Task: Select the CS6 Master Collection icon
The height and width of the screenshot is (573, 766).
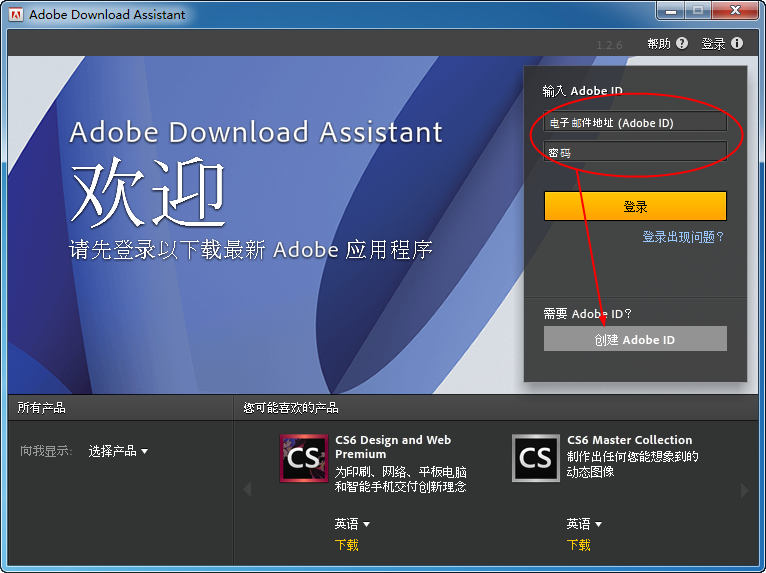Action: tap(535, 459)
